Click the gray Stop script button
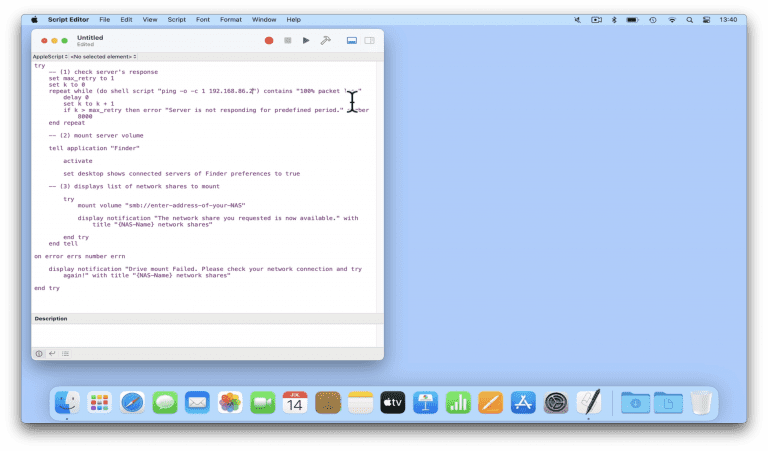 tap(288, 41)
